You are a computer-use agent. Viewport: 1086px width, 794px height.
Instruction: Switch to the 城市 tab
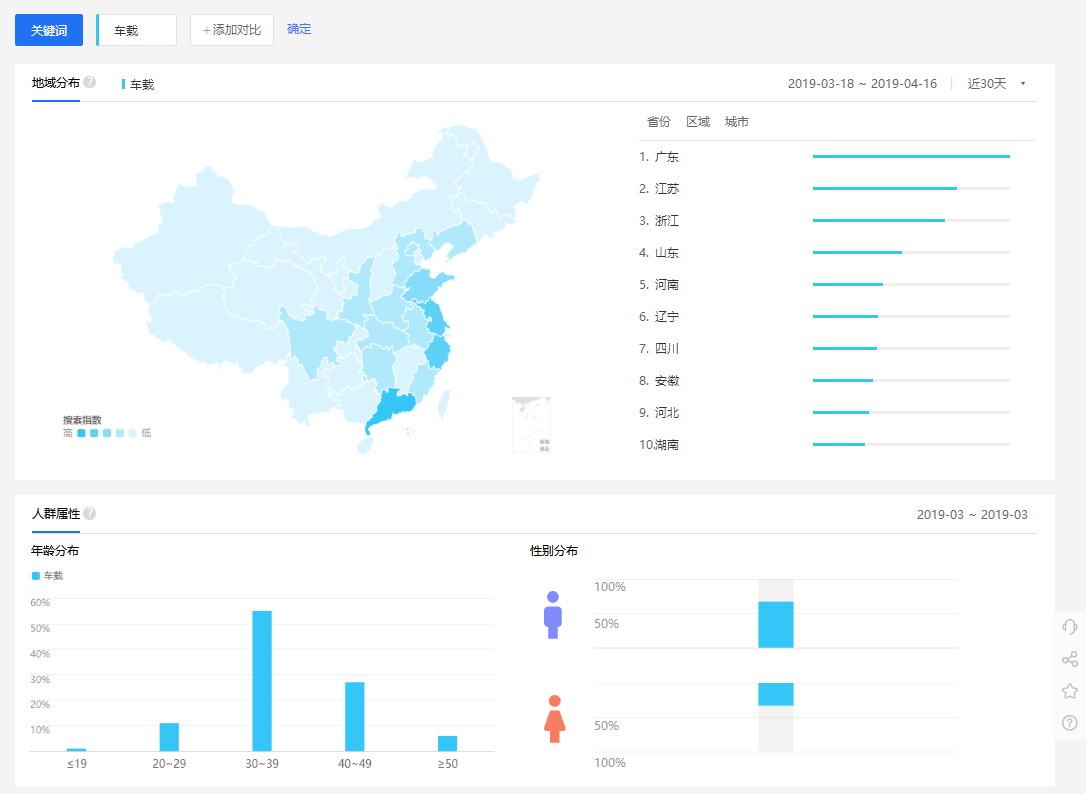point(737,122)
